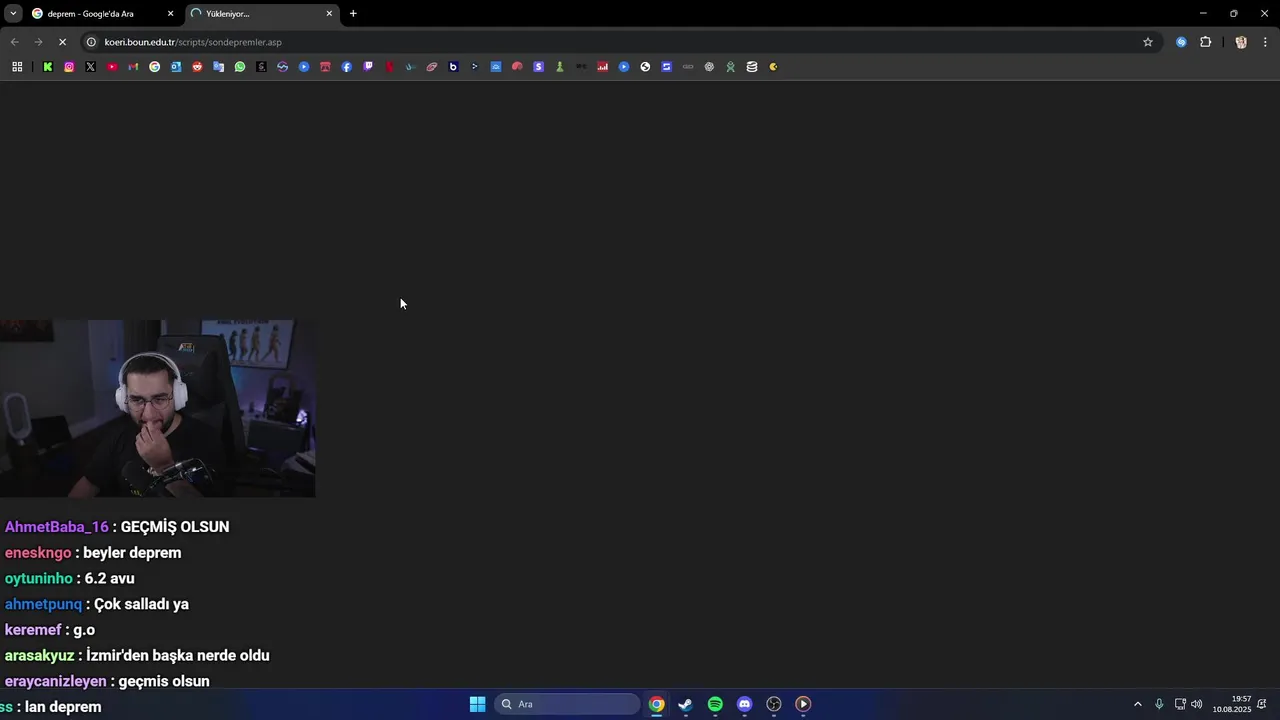Stop loading the page
Image resolution: width=1280 pixels, height=720 pixels.
(62, 42)
